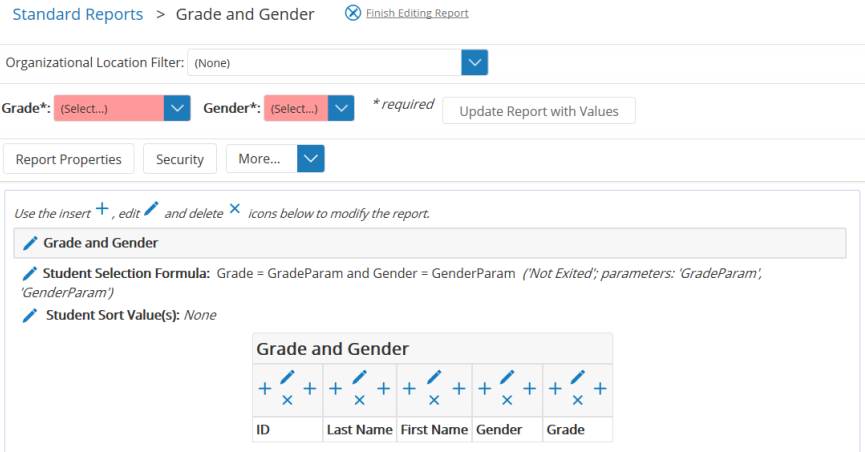Insert a column before the ID column
865x452 pixels.
pyautogui.click(x=265, y=389)
